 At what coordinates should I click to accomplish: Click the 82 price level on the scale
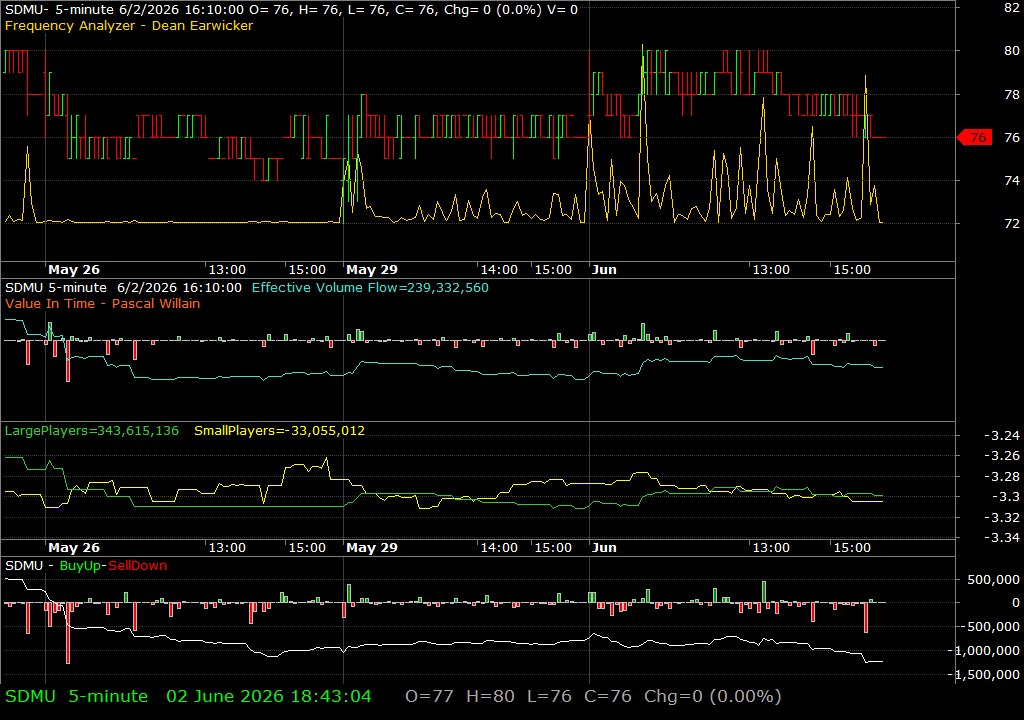[1012, 8]
